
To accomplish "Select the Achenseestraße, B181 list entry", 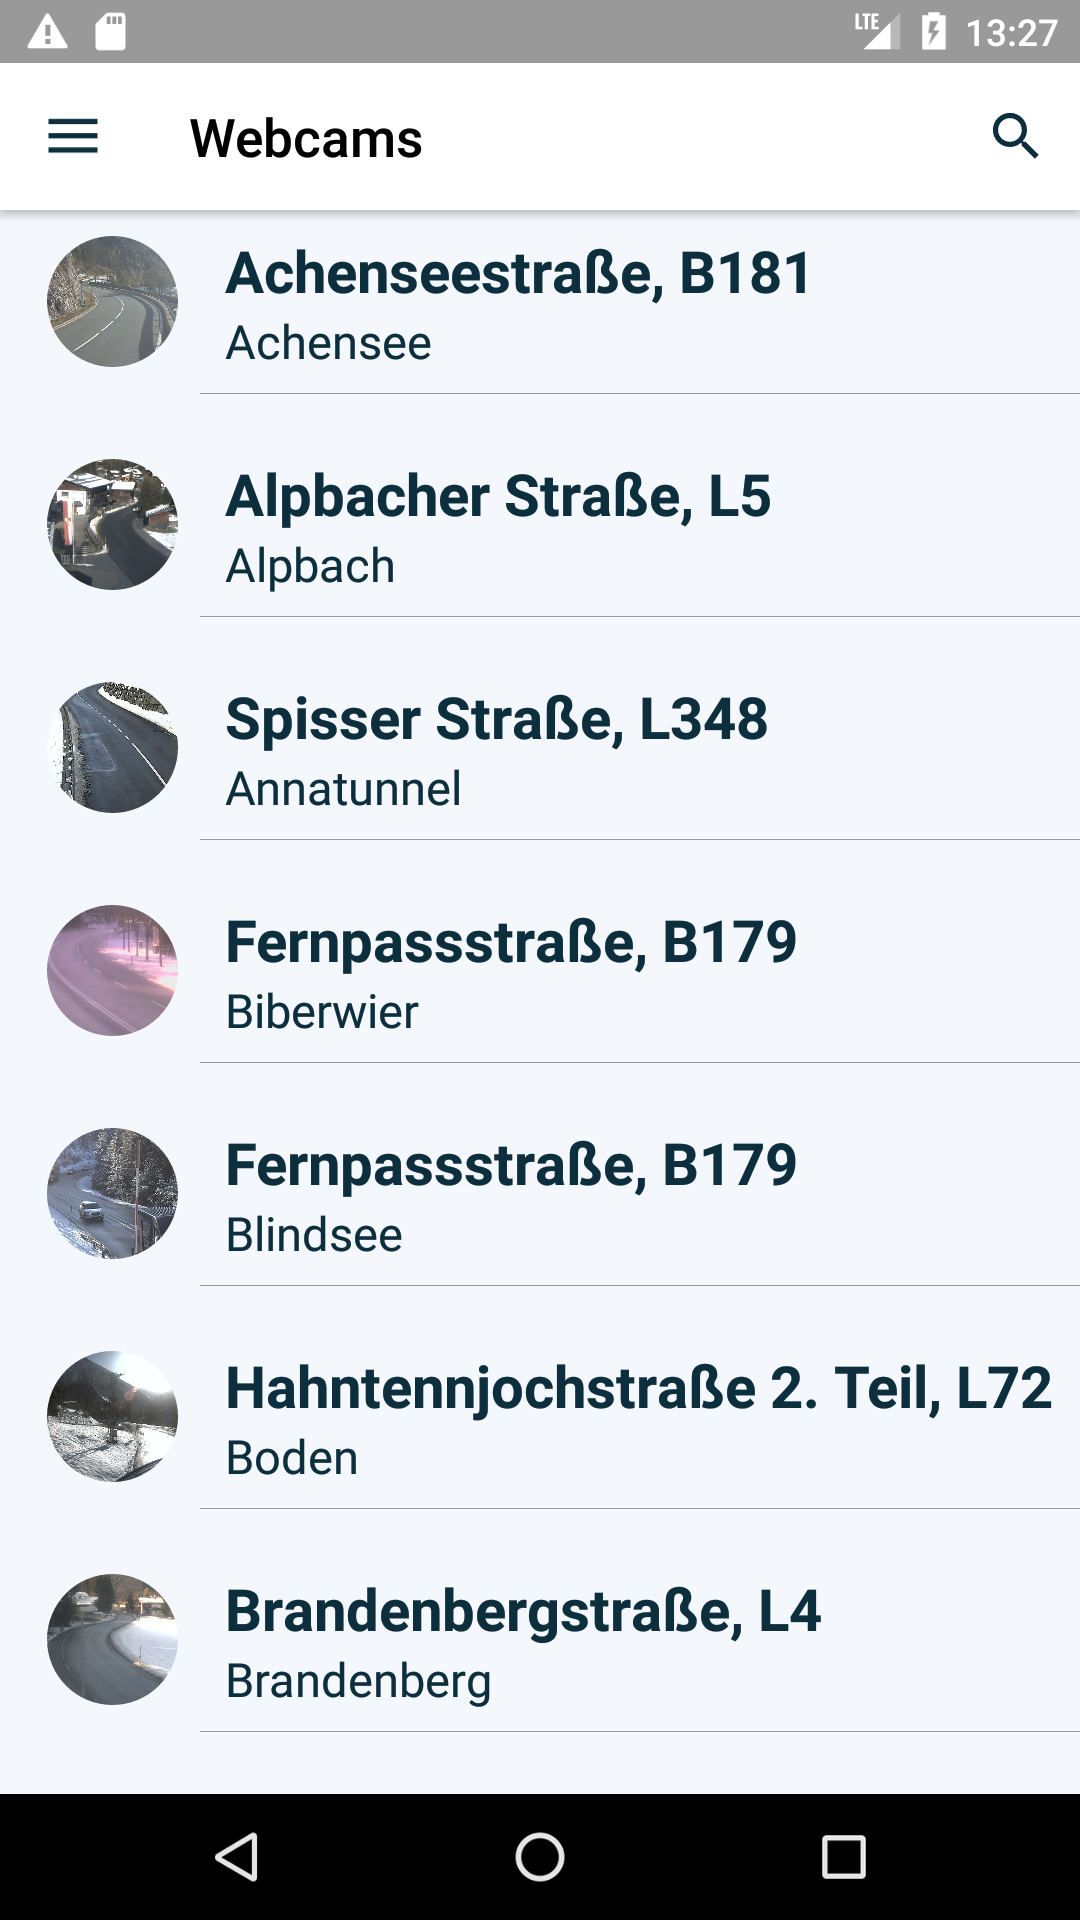I will pyautogui.click(x=540, y=302).
